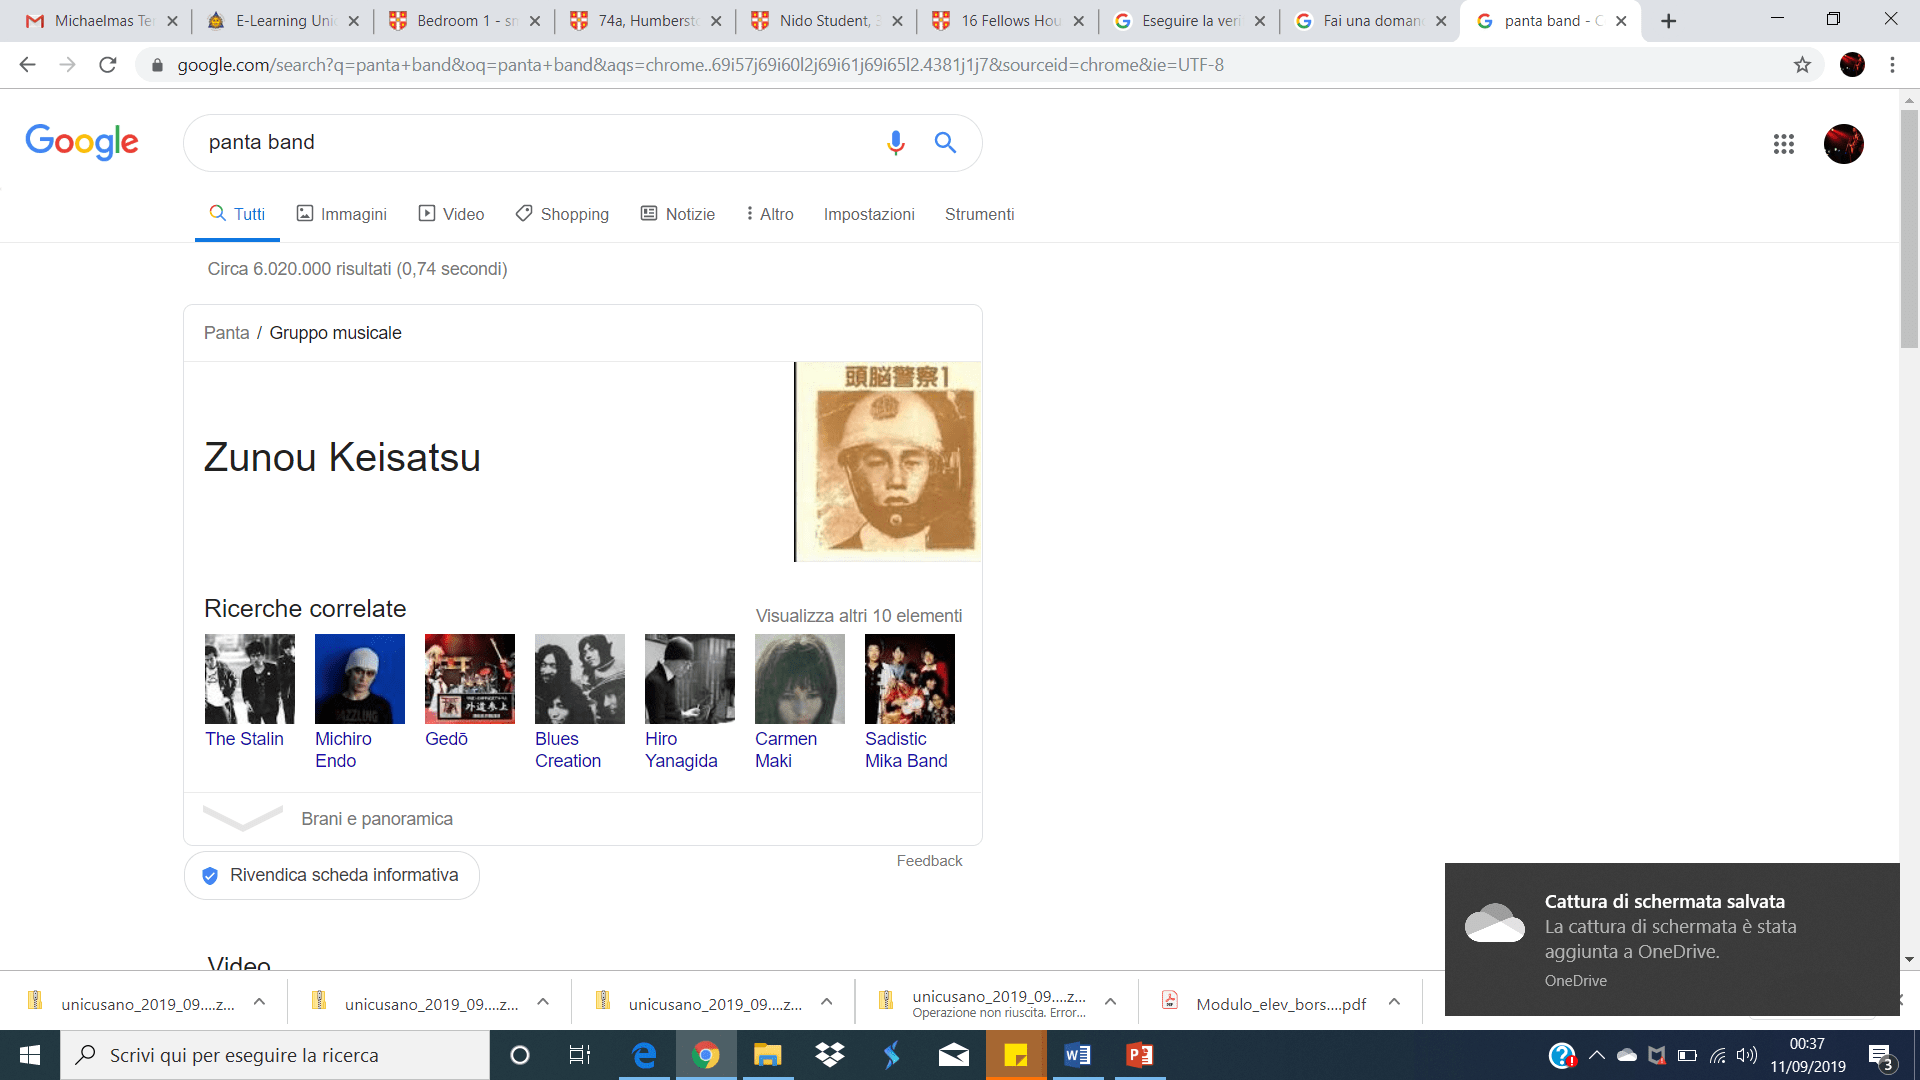Open the Google apps grid
The image size is (1920, 1080).
(1784, 144)
